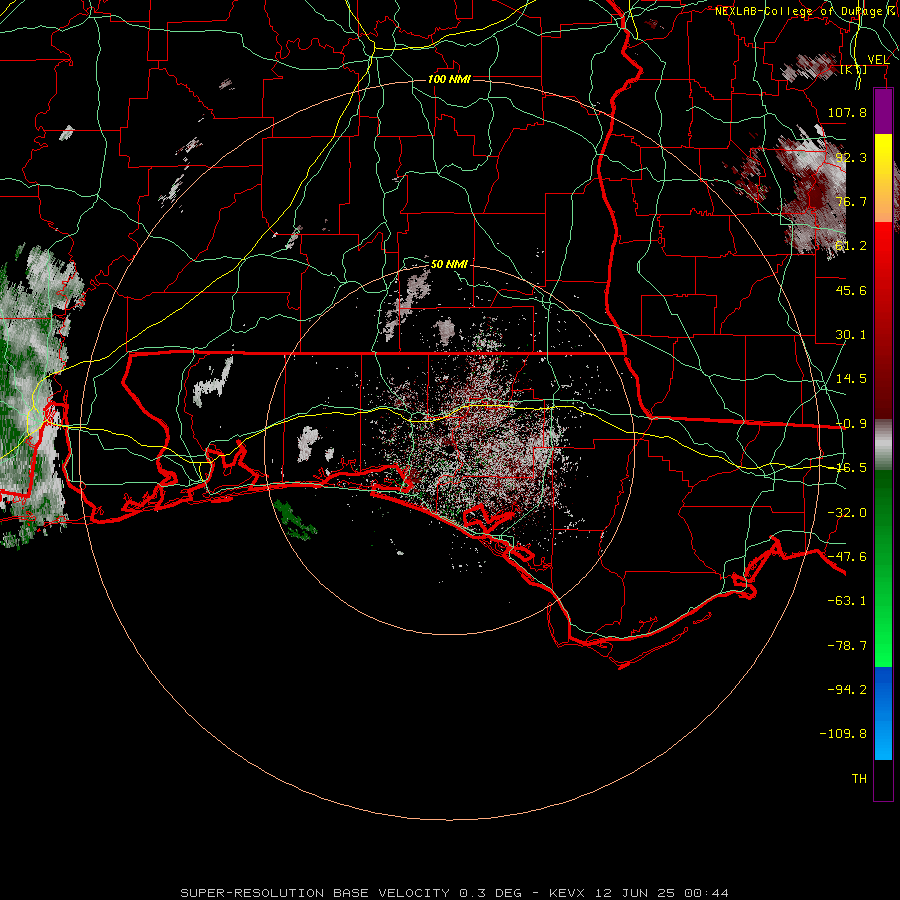Image resolution: width=900 pixels, height=900 pixels.
Task: Click the purple segment of the color bar
Action: [883, 112]
